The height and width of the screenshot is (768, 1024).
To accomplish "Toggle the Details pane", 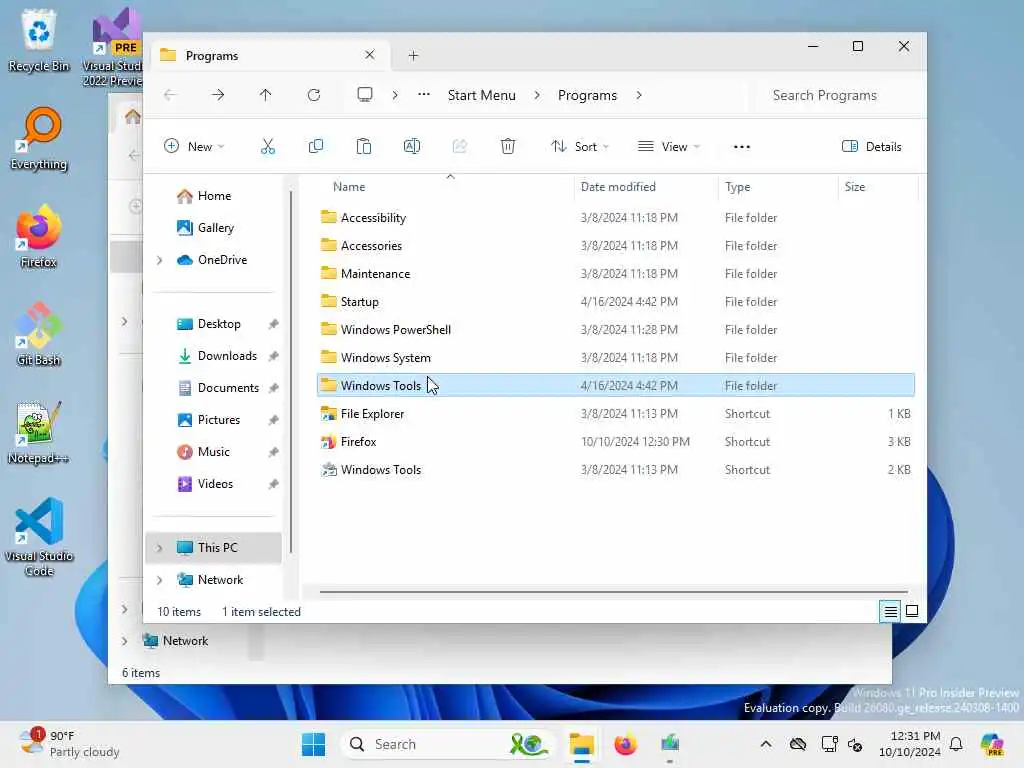I will click(872, 146).
